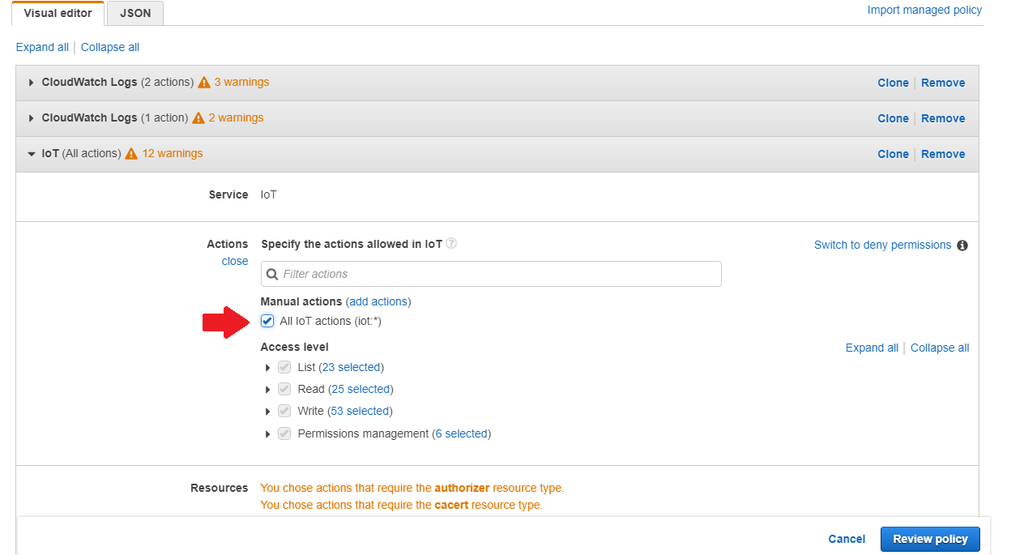This screenshot has height=555, width=1024.
Task: Open the Import managed policy link
Action: (924, 10)
